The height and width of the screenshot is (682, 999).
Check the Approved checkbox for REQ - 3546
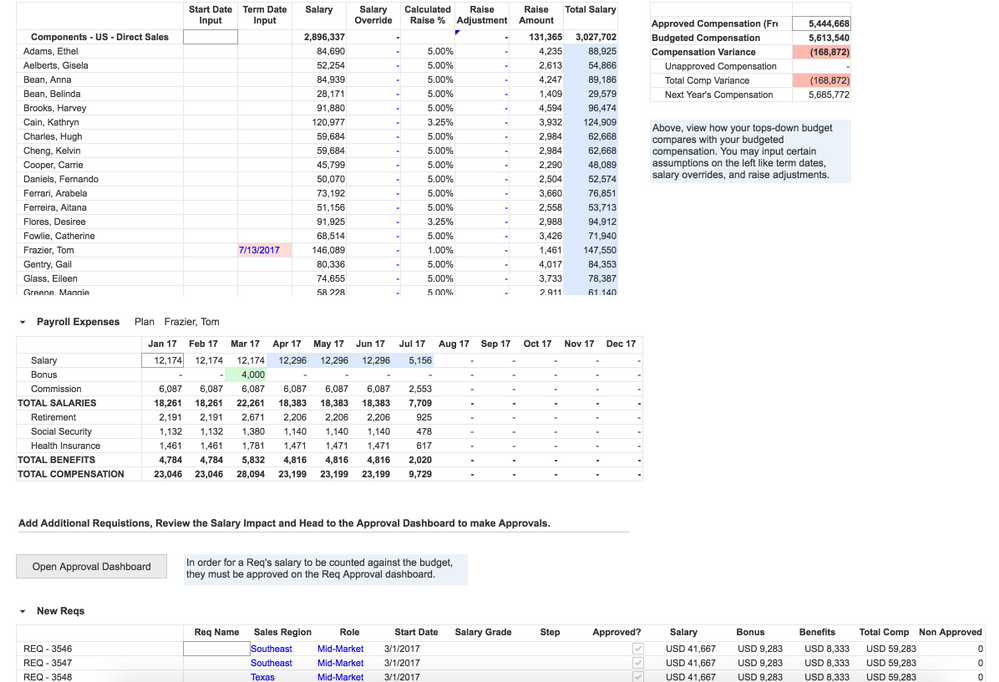638,649
